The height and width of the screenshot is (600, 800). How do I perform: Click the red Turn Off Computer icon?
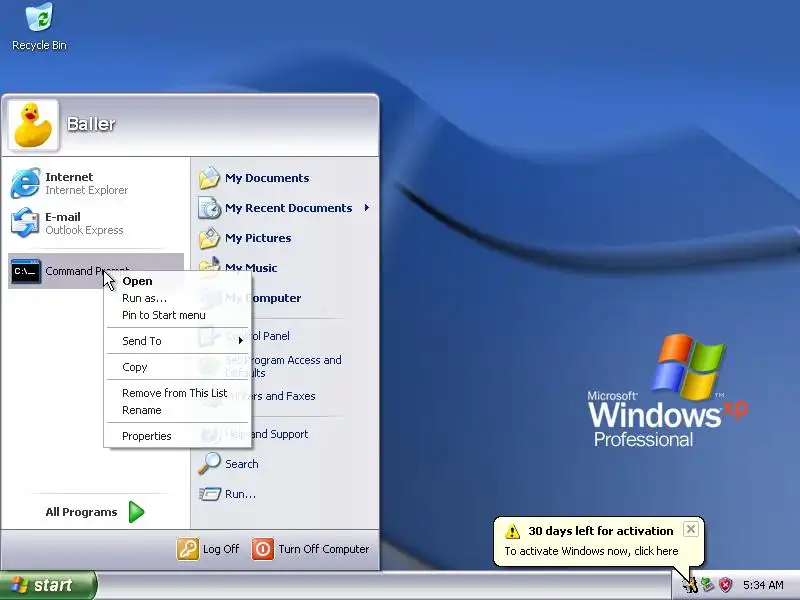(x=263, y=549)
